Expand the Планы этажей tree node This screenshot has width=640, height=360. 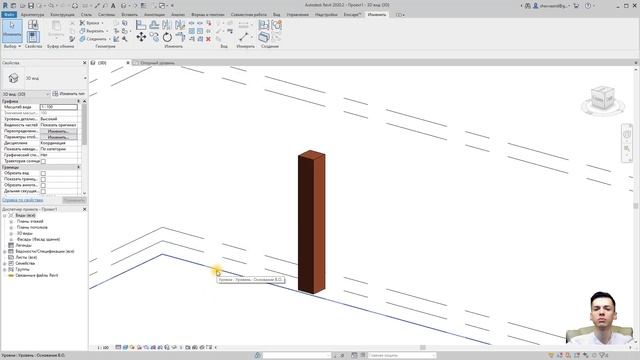(11, 221)
